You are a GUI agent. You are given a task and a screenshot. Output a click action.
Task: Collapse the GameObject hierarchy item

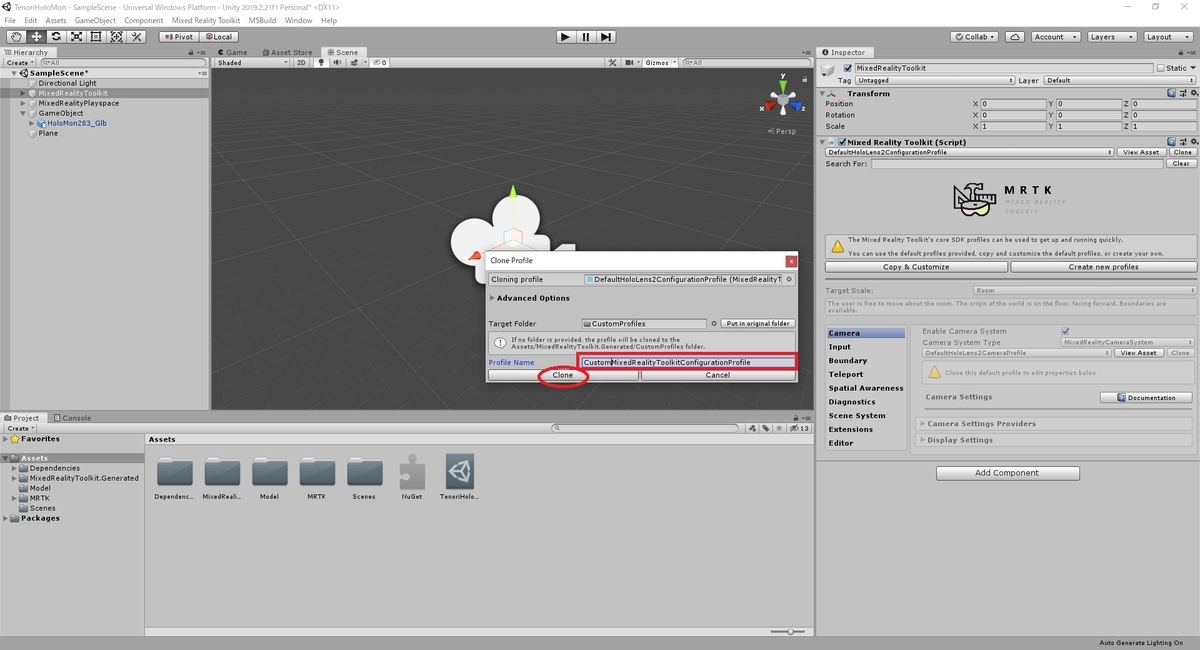[23, 113]
